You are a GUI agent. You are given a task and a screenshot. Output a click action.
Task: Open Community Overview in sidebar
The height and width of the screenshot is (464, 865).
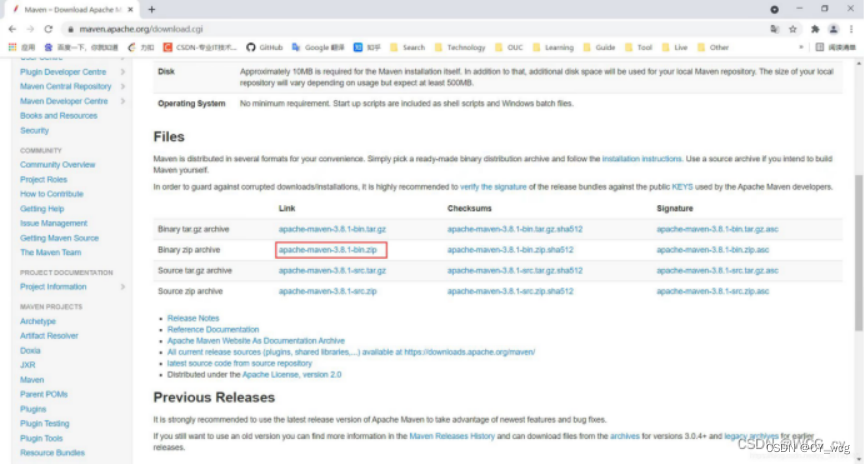[x=57, y=165]
